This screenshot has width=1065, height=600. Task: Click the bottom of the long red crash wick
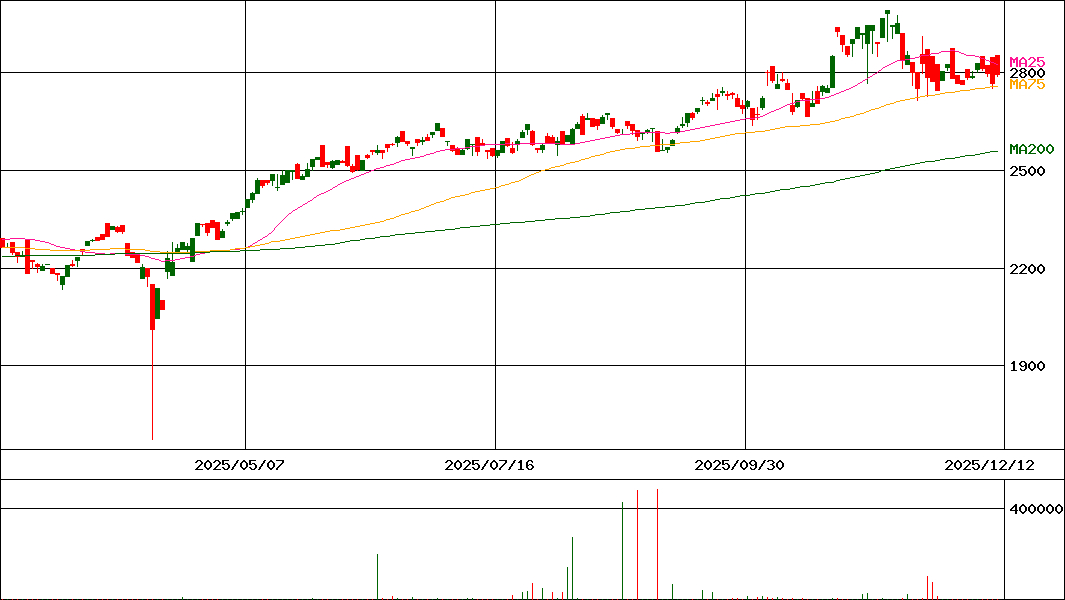tap(152, 437)
